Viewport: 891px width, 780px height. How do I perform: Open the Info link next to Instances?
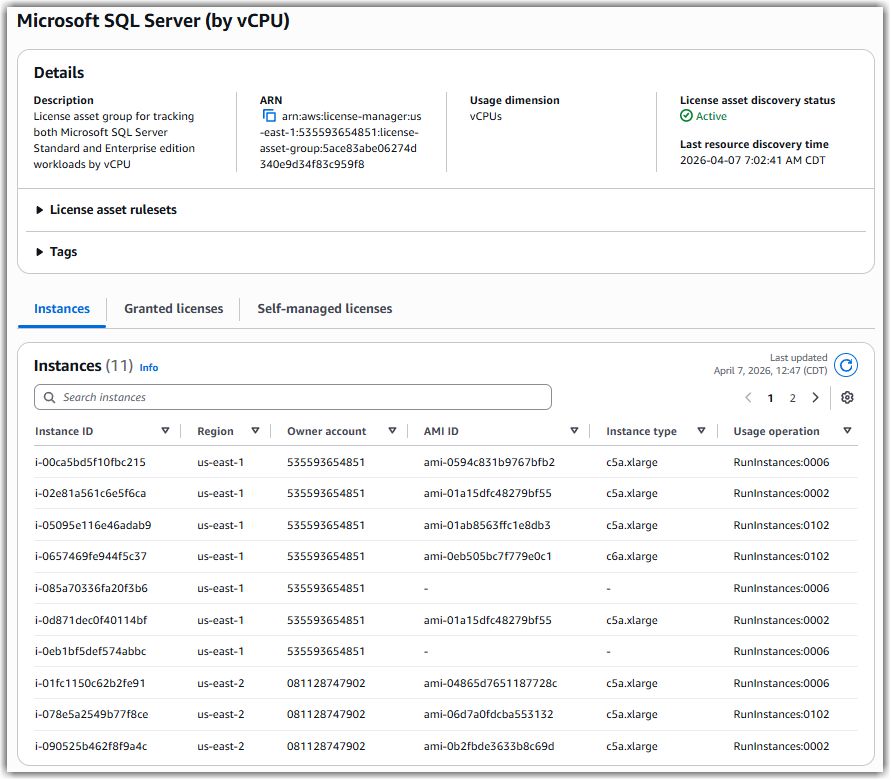149,368
